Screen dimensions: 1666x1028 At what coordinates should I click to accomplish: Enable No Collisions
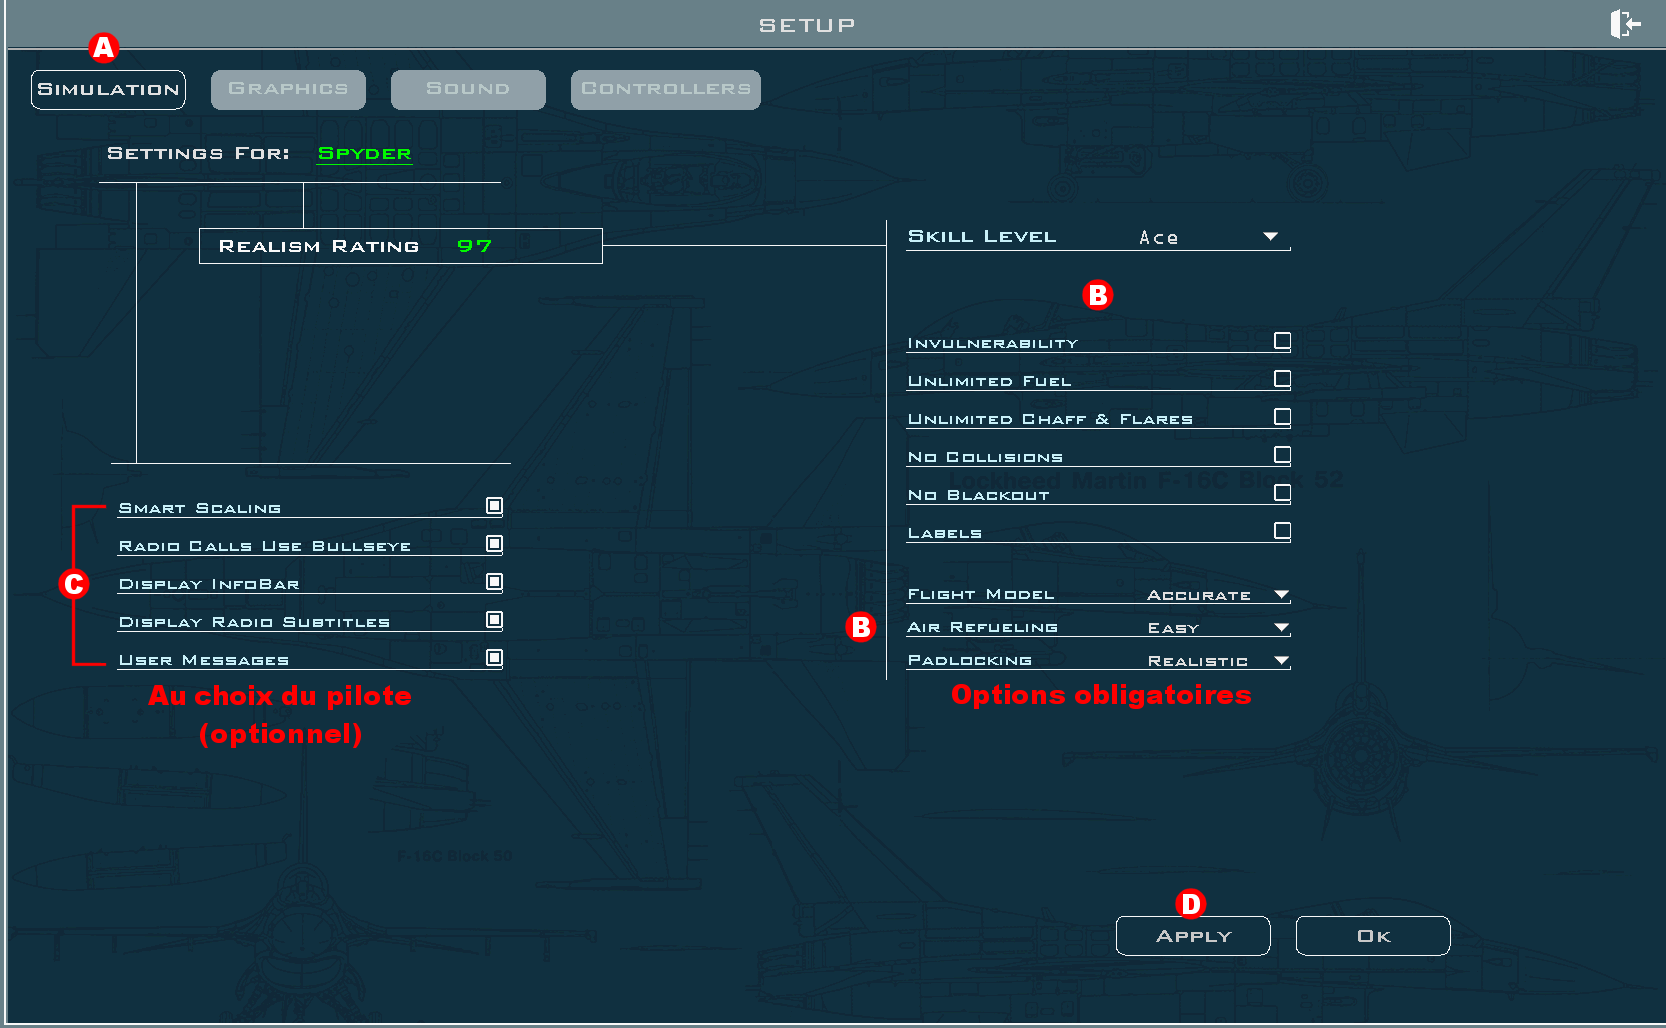[1282, 454]
